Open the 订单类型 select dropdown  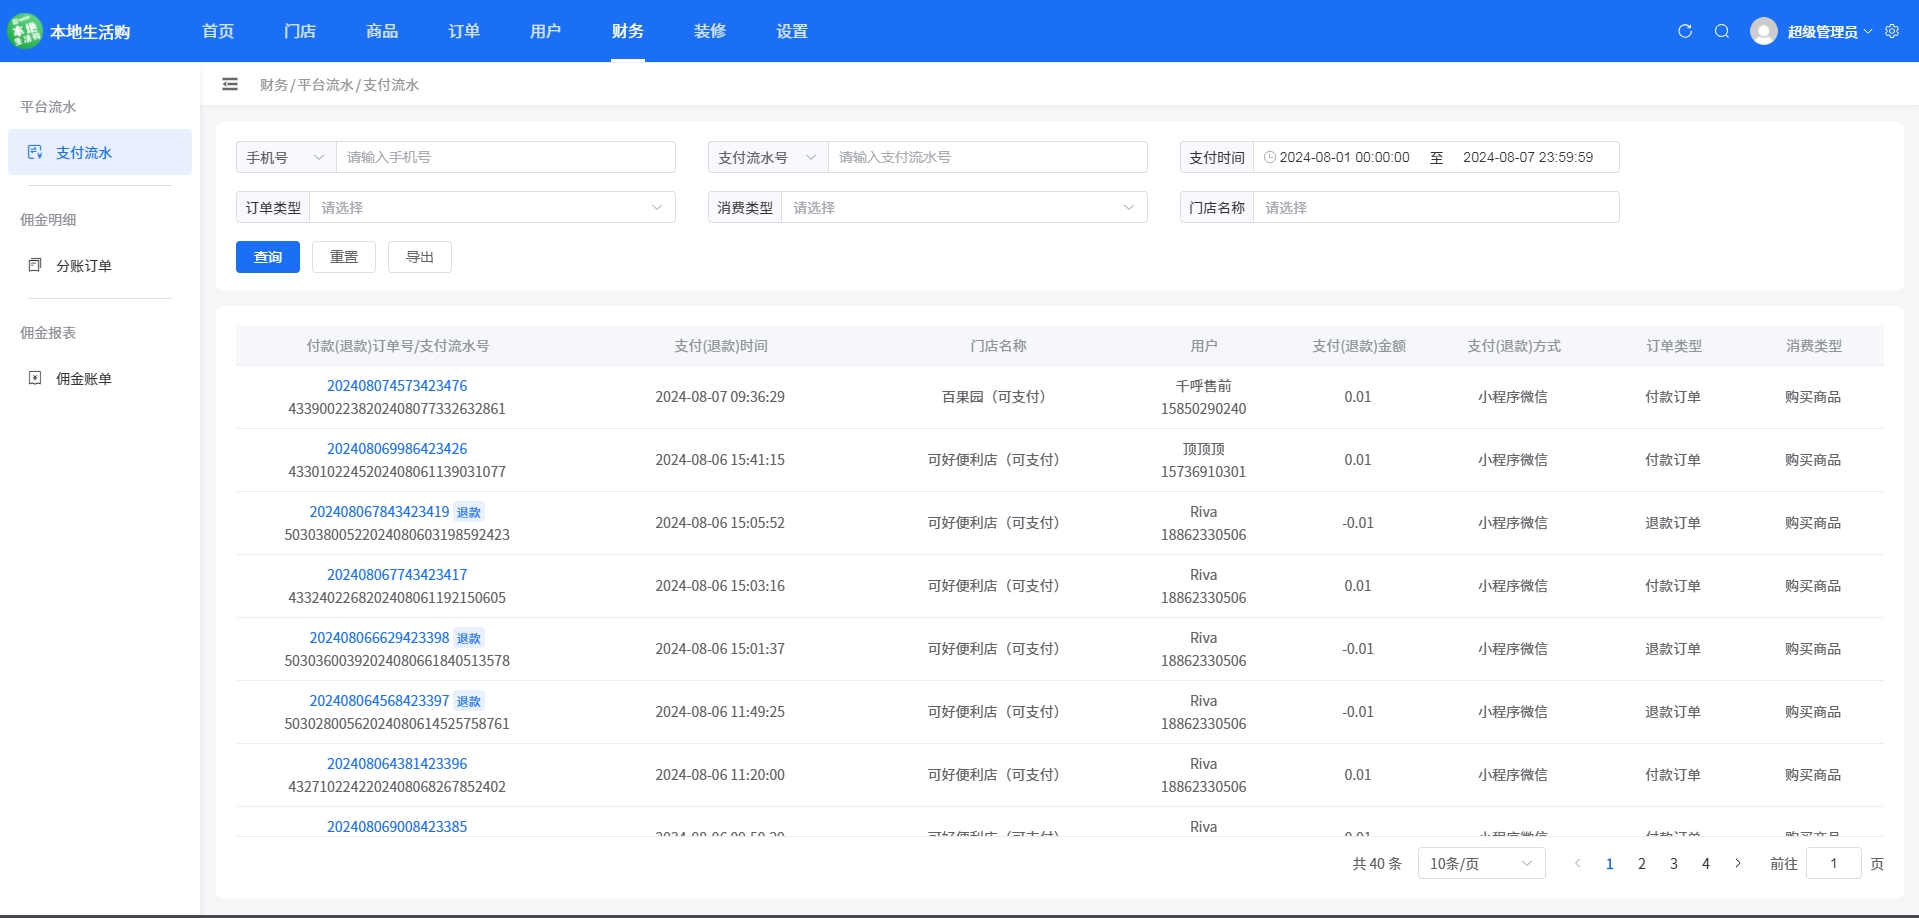click(x=493, y=207)
